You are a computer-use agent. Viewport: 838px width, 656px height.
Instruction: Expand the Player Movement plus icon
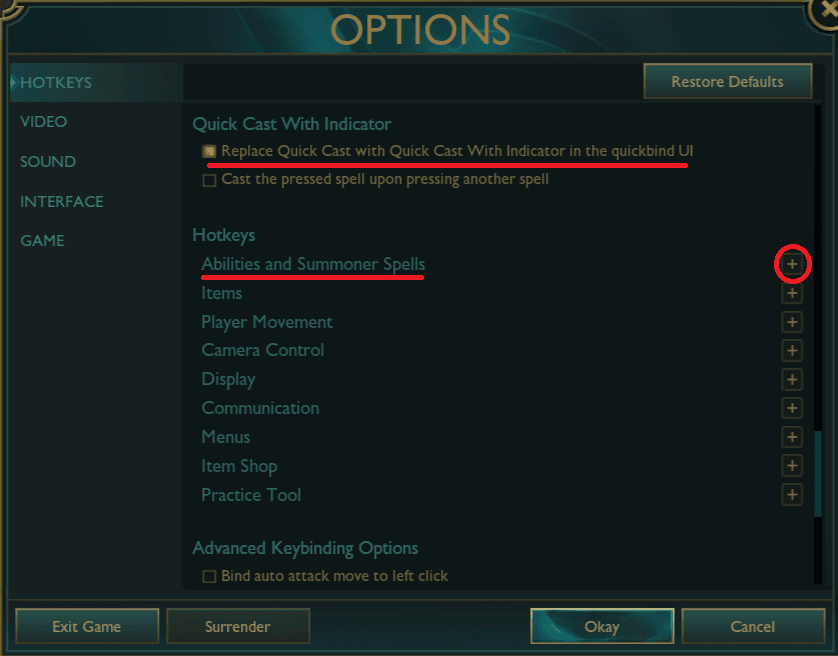pos(792,322)
